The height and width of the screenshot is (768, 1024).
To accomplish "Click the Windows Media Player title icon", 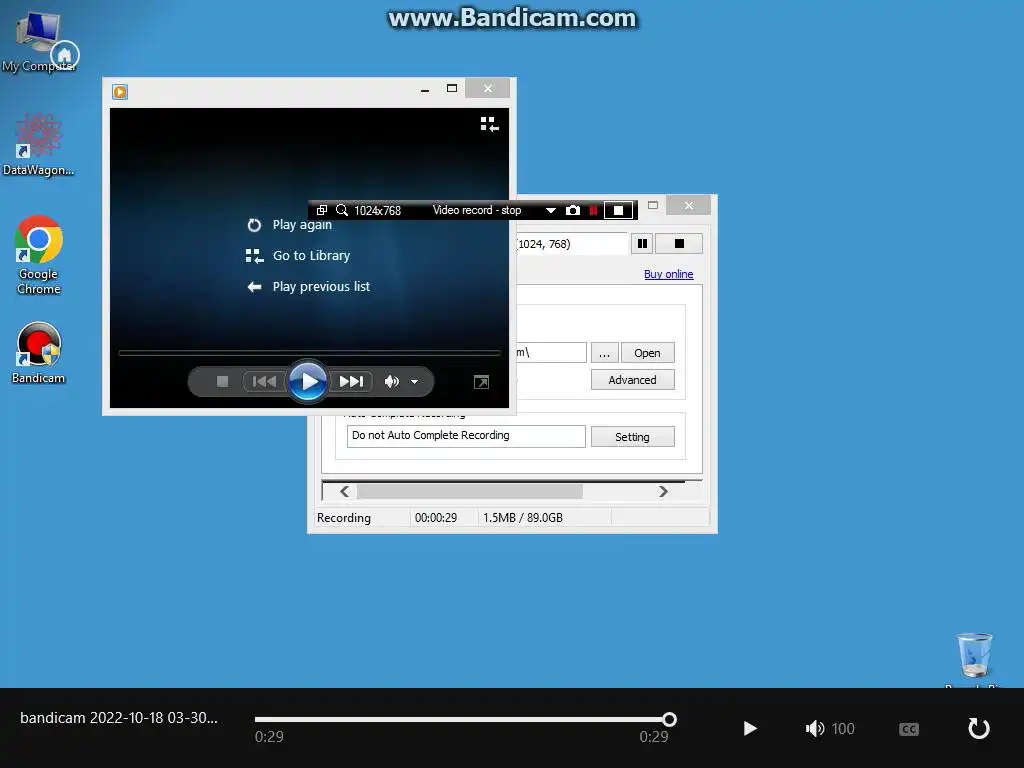I will pos(120,91).
